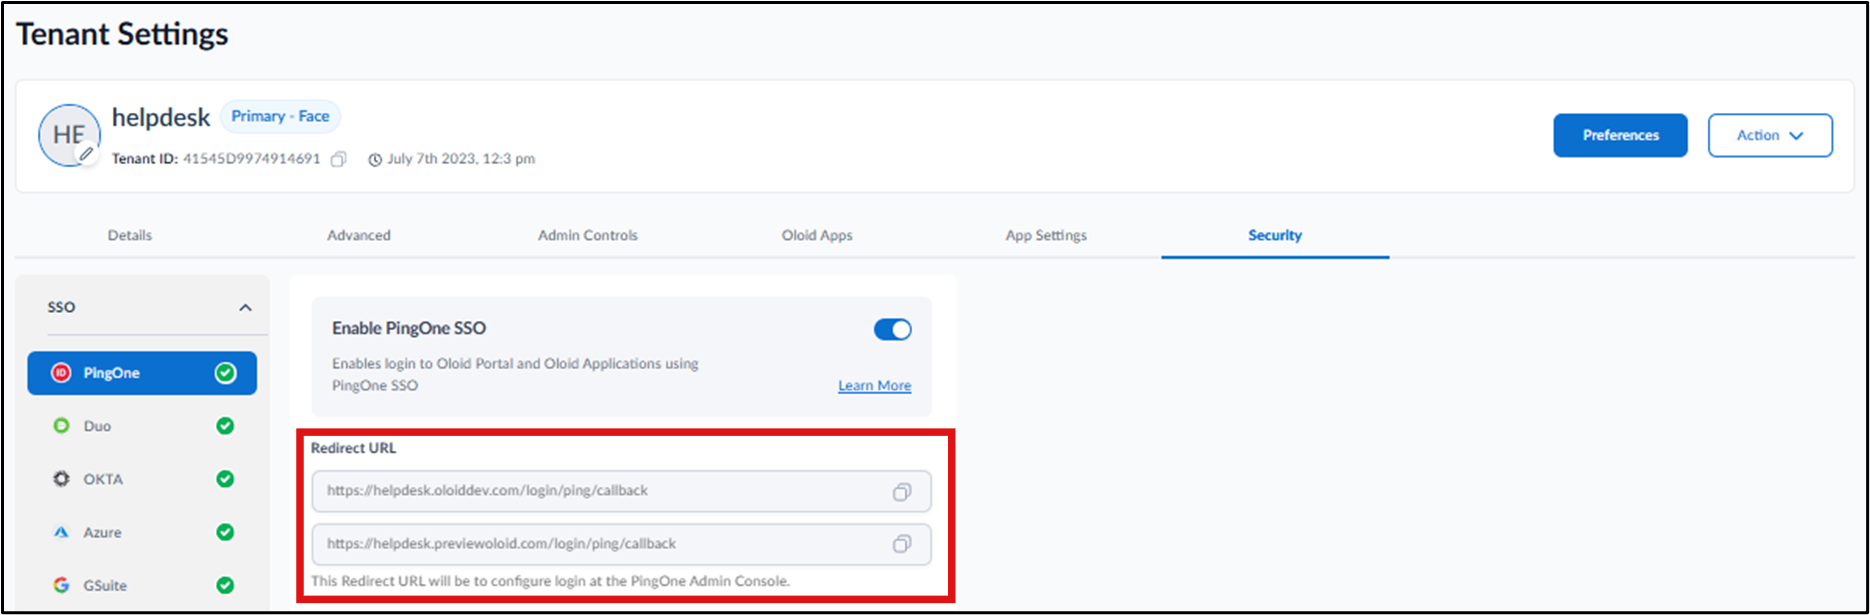Copy the oloiddev redirect URL
The width and height of the screenshot is (1870, 615).
(902, 491)
